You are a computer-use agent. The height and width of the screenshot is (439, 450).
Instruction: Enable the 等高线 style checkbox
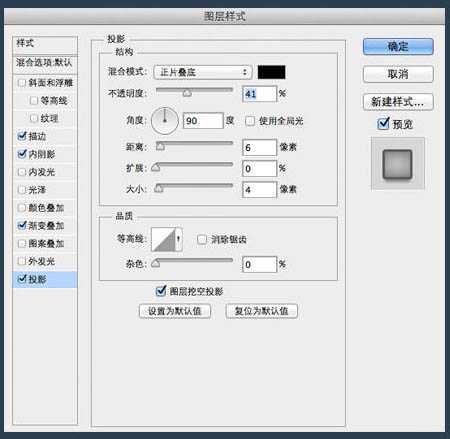coord(34,100)
